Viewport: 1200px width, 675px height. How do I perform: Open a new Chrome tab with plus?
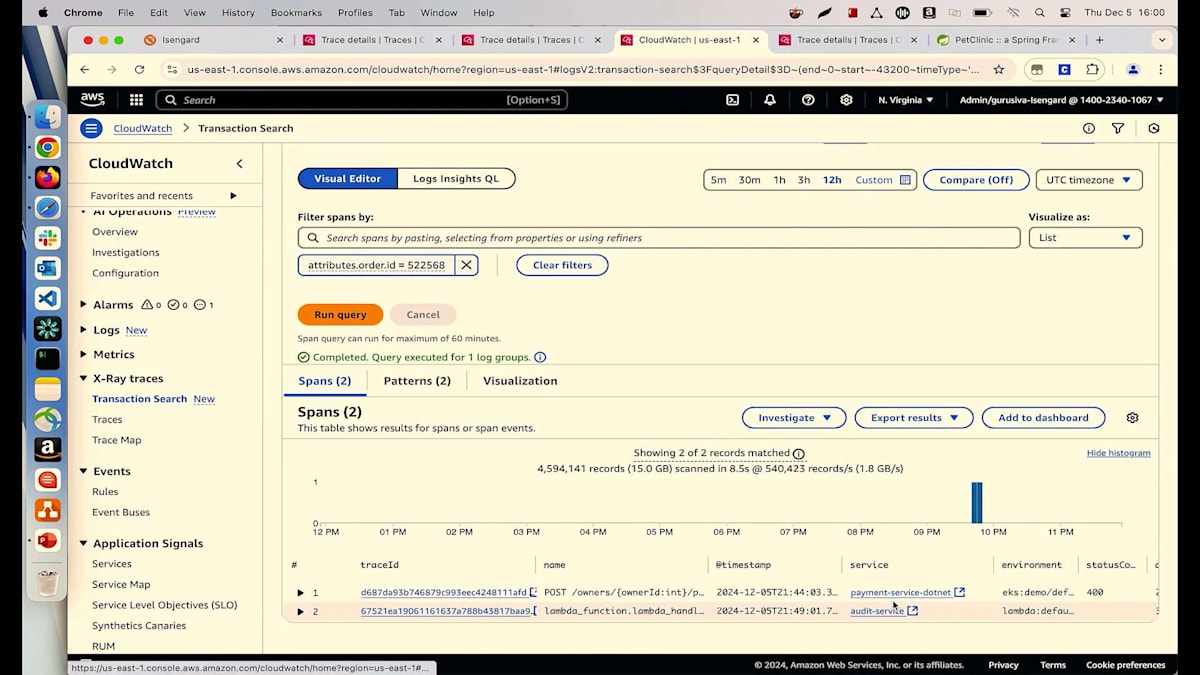click(x=1100, y=40)
